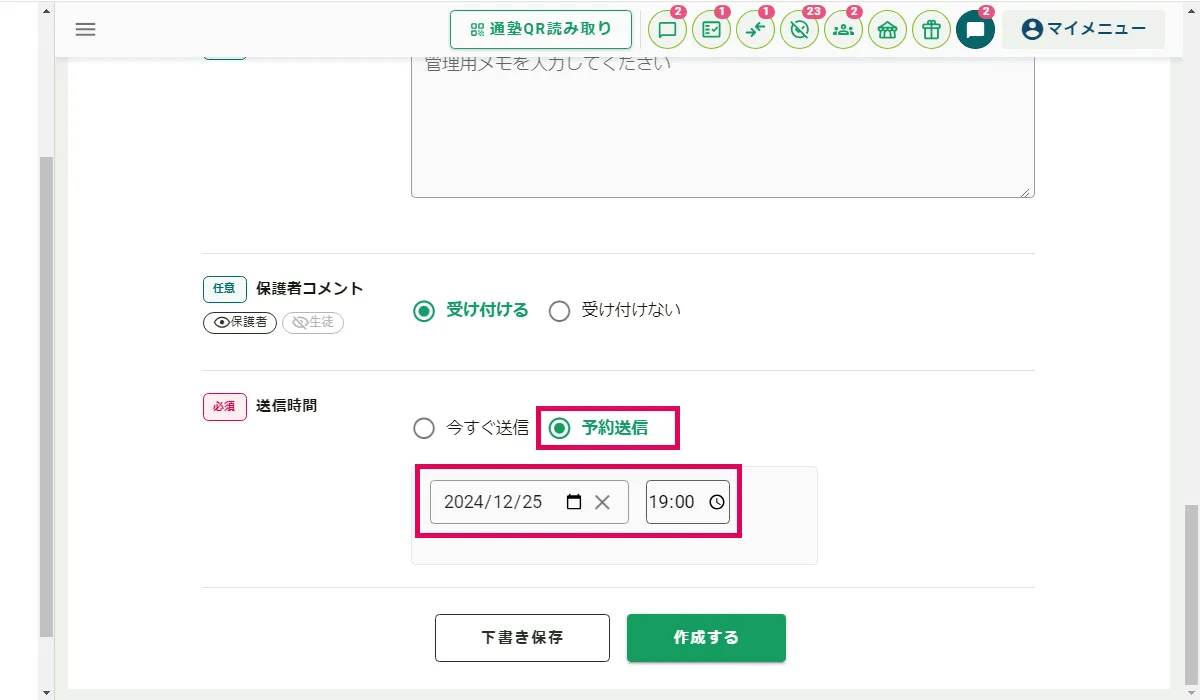Open the calendar picker in date field

(574, 502)
